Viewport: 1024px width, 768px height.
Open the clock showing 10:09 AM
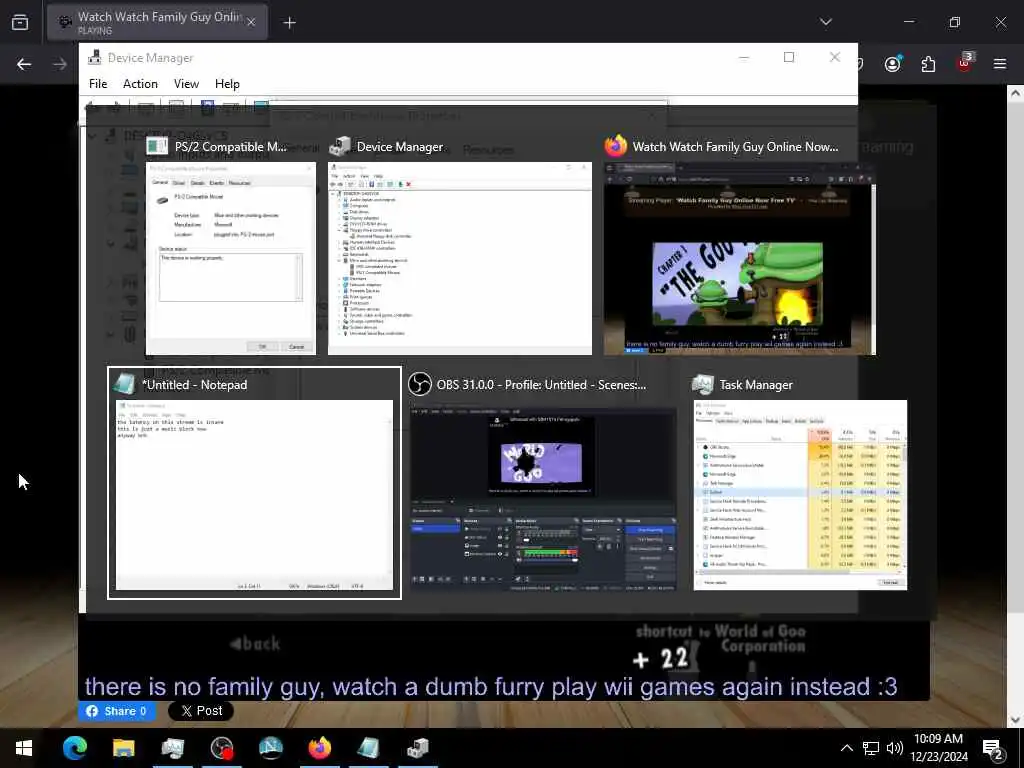(938, 748)
